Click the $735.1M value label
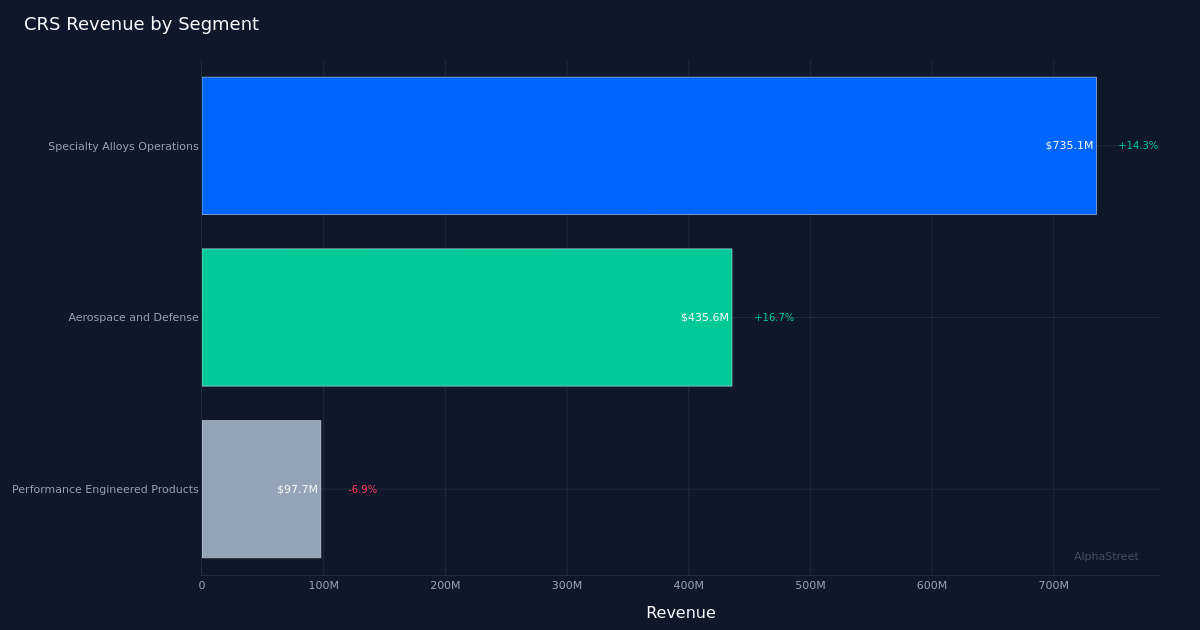Image resolution: width=1200 pixels, height=630 pixels. click(1068, 145)
